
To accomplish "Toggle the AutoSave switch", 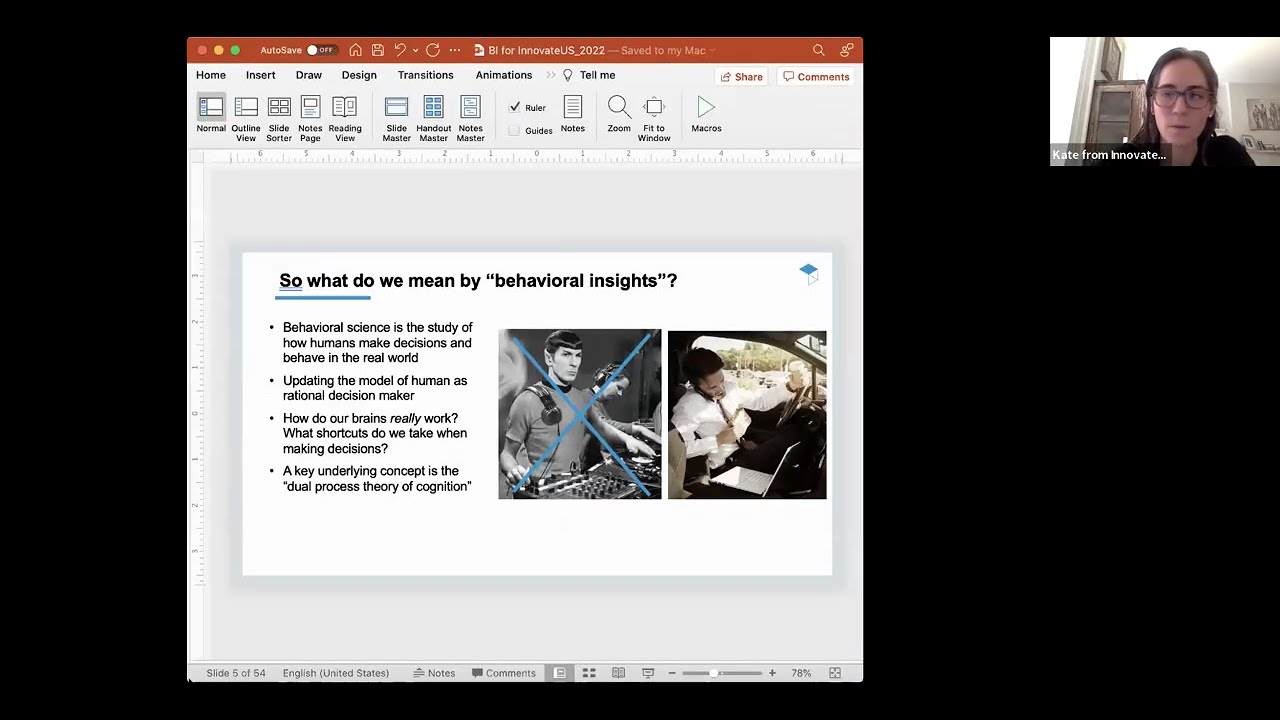I will click(x=320, y=50).
